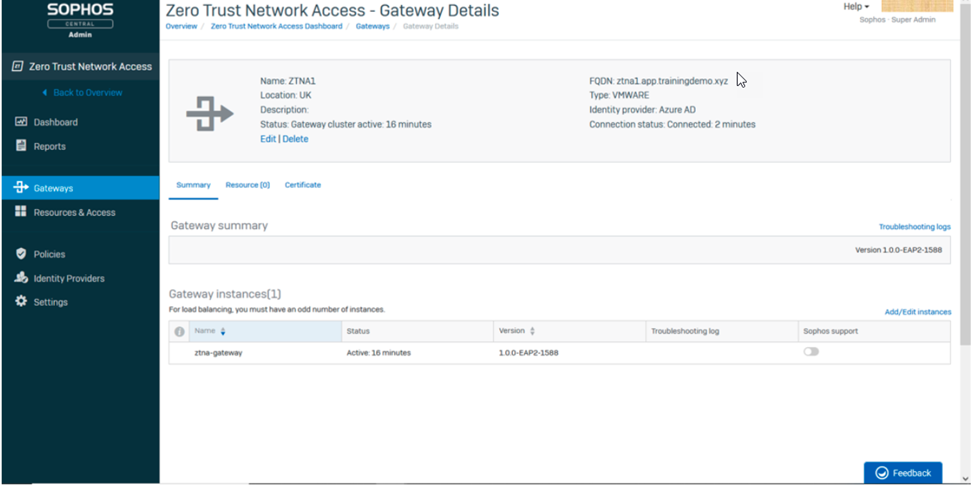Click the Version column sort arrows
975x486 pixels.
(532, 331)
